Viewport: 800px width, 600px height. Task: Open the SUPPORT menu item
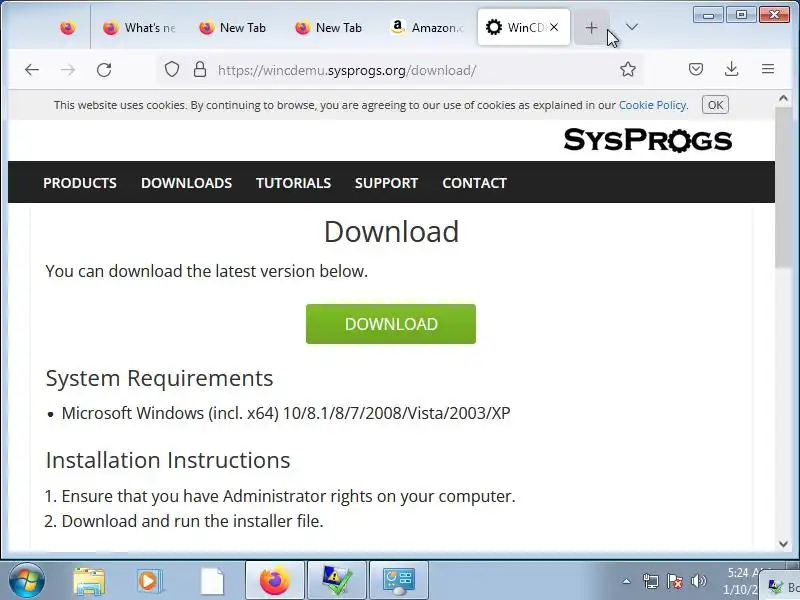(x=386, y=183)
